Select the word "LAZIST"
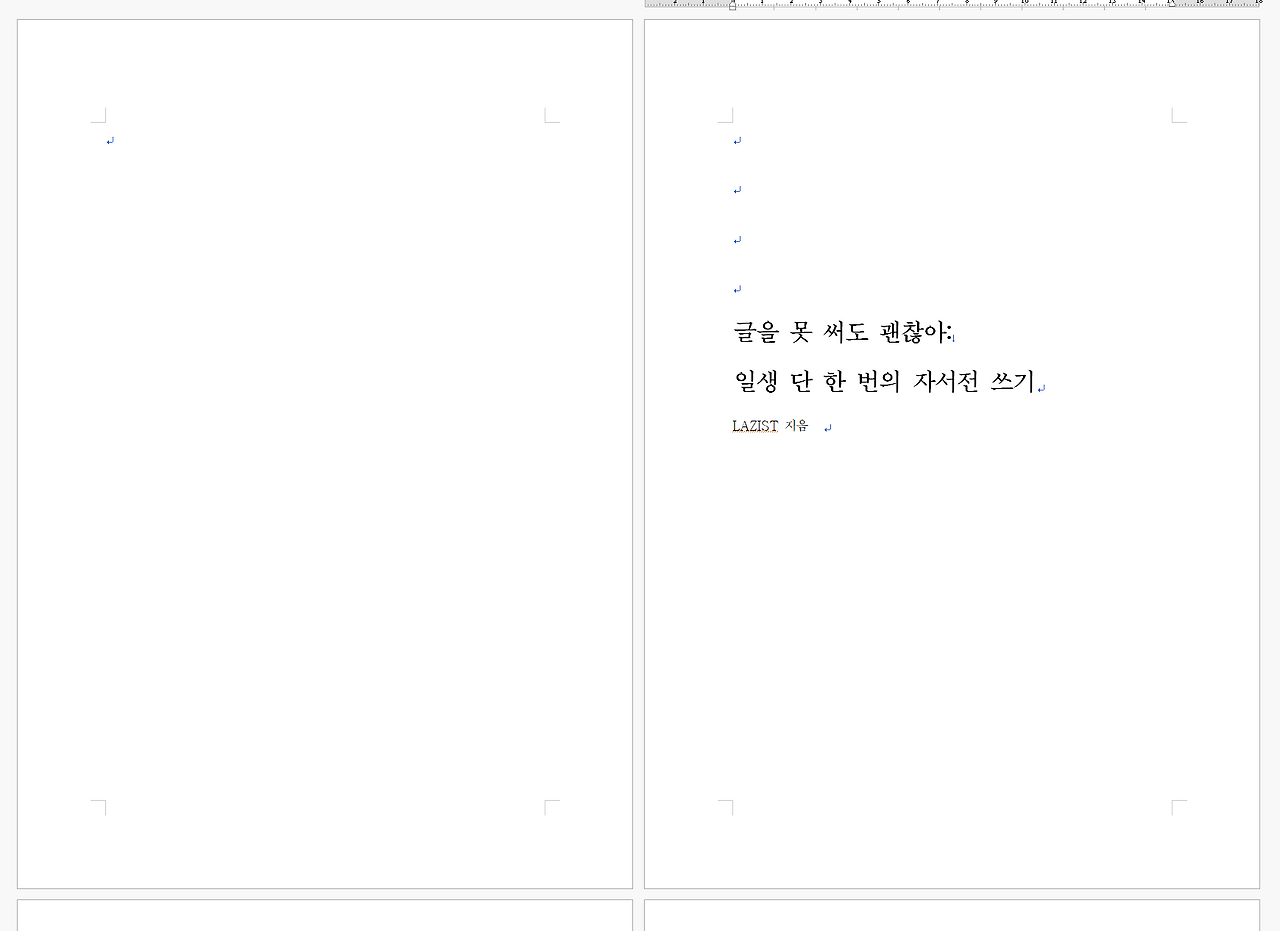Screen dimensions: 1280x931 pos(756,425)
